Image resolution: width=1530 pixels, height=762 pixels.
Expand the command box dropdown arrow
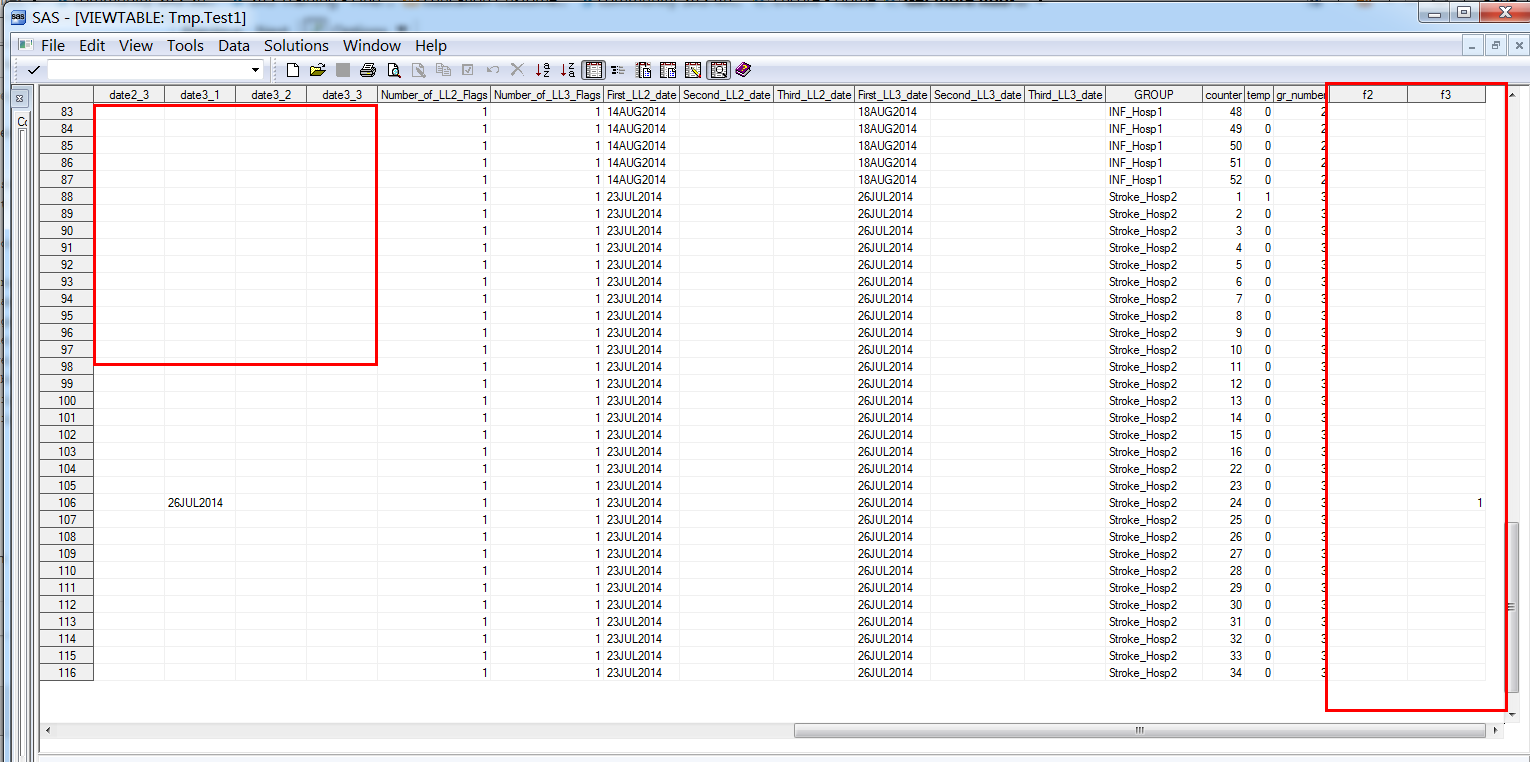click(x=255, y=70)
